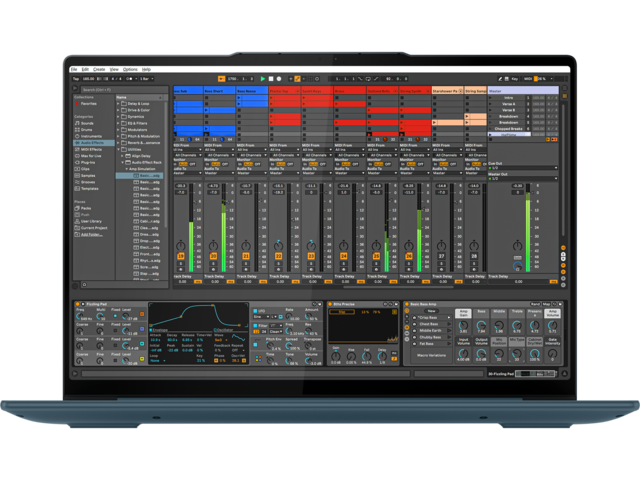
Task: Toggle the Bass Amp device on/off
Action: point(407,304)
